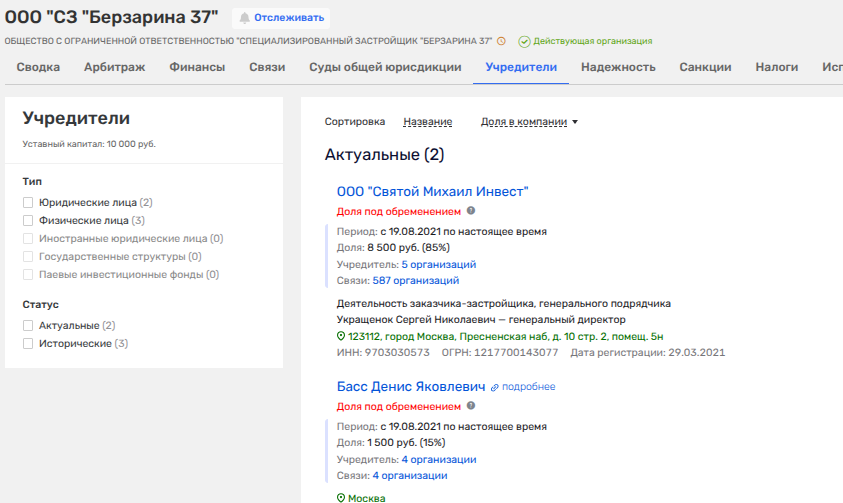Check the Физические лица filter
This screenshot has height=503, width=843.
click(29, 220)
